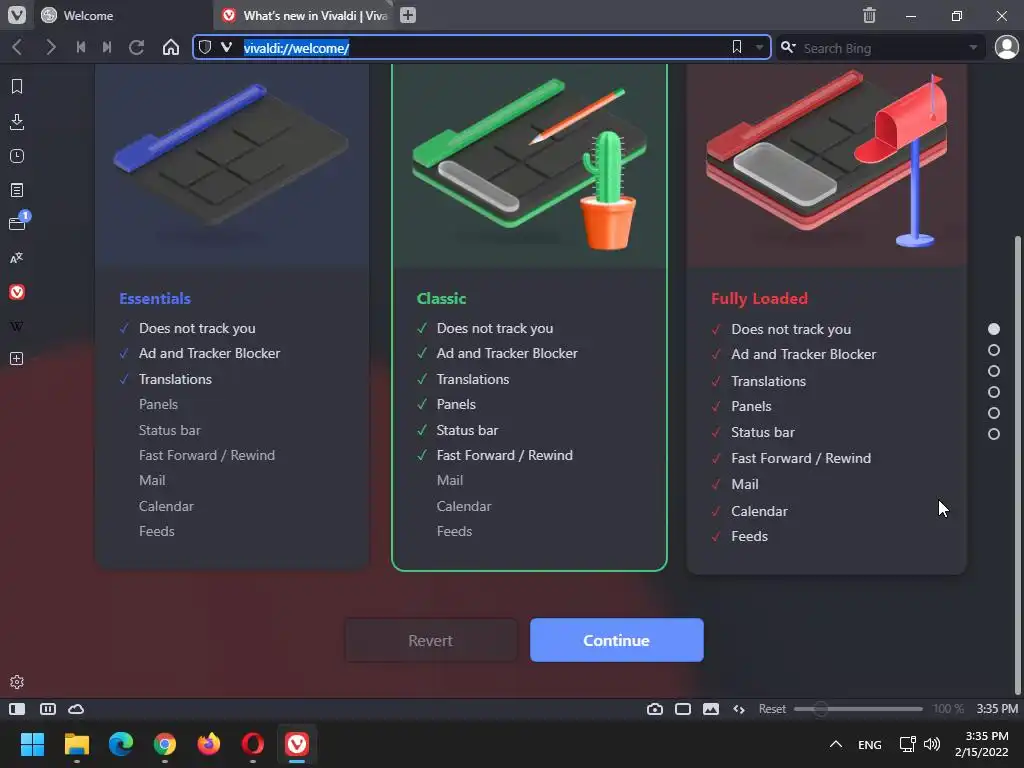
Task: Open the Vivaldi main menu icon
Action: [x=17, y=15]
